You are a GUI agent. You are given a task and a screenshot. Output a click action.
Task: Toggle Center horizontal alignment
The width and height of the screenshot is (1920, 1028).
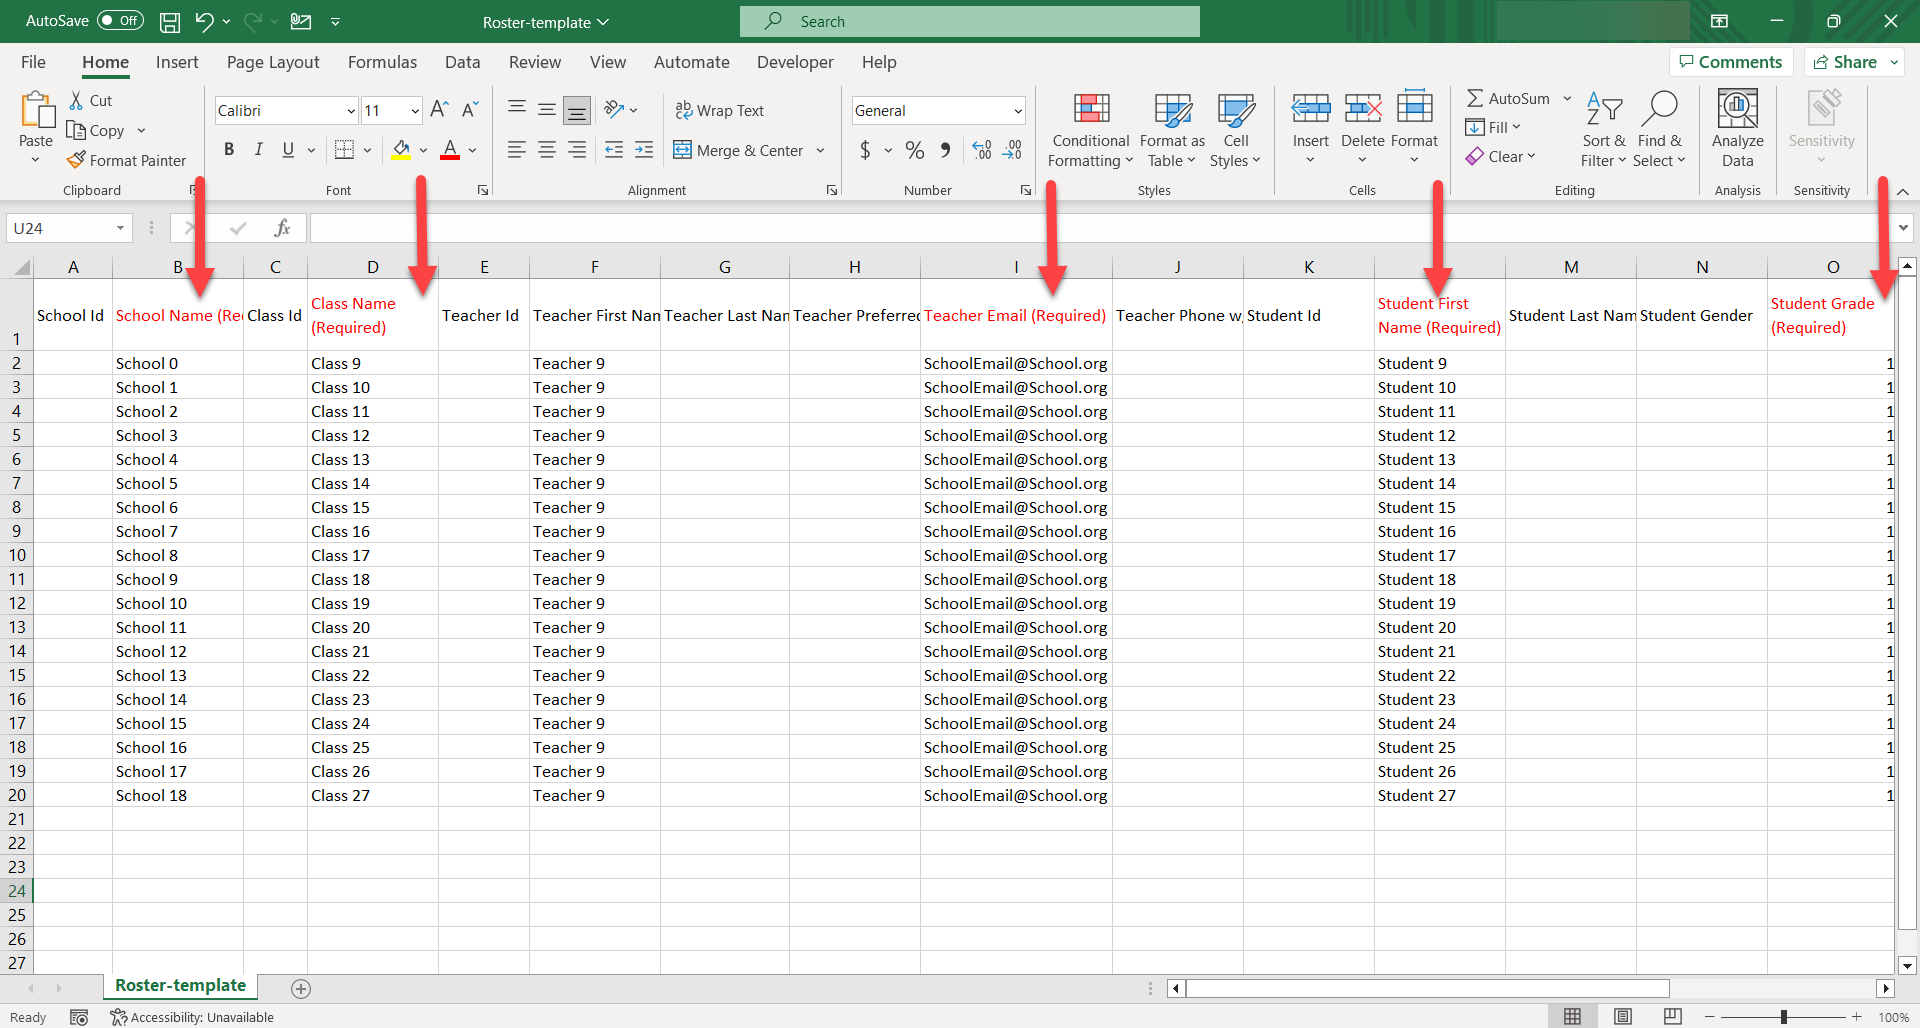(x=547, y=150)
